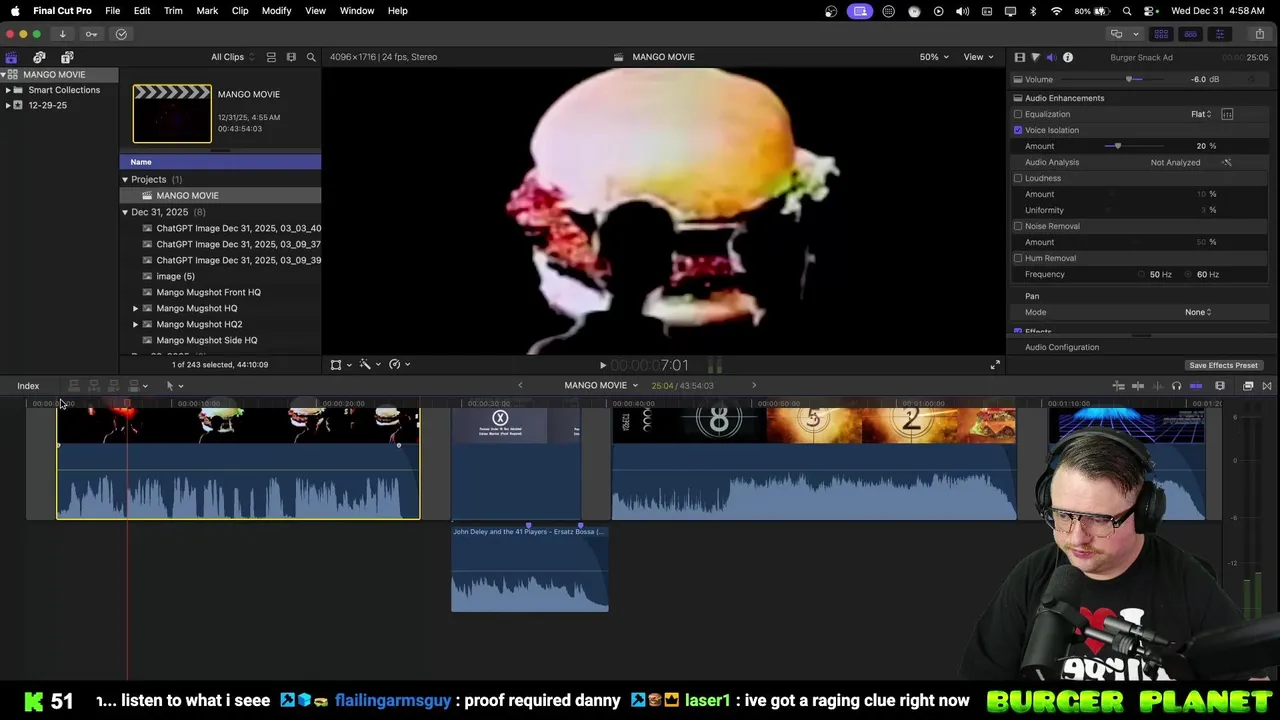Open the Photos and Audio sidebar
Image resolution: width=1280 pixels, height=720 pixels.
click(39, 57)
